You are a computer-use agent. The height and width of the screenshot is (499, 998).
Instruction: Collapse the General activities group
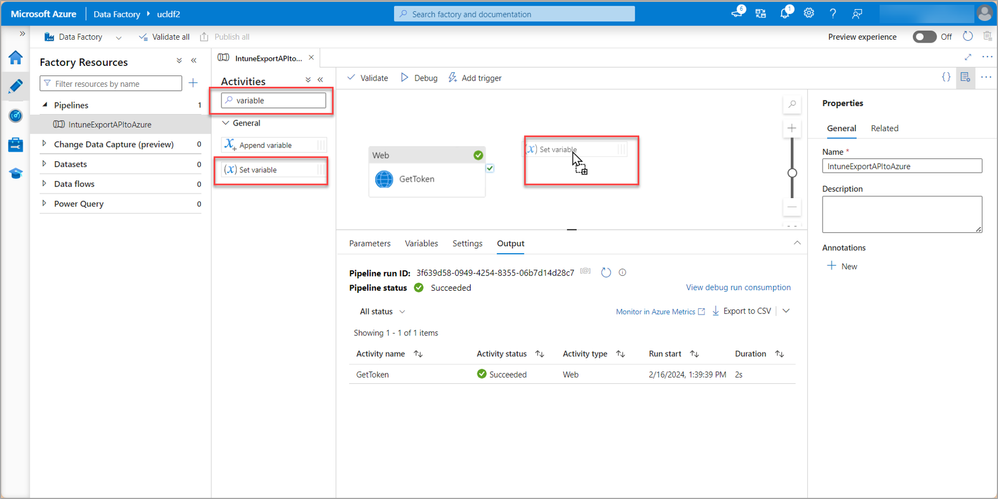tap(225, 123)
